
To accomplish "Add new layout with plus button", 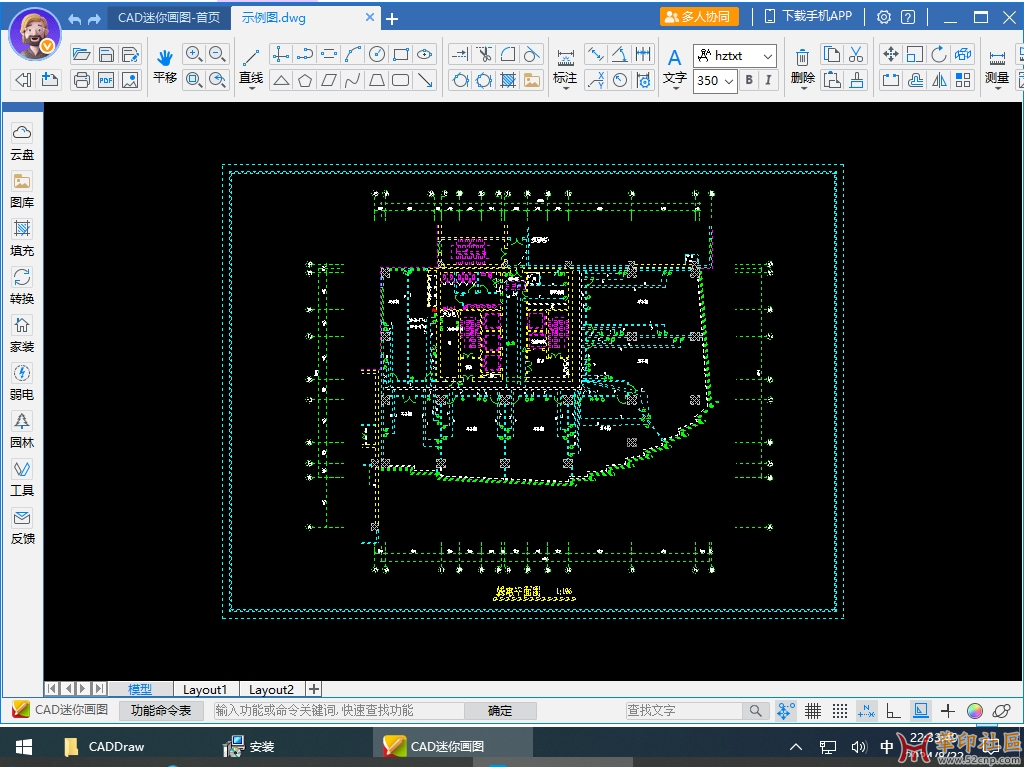I will click(314, 689).
